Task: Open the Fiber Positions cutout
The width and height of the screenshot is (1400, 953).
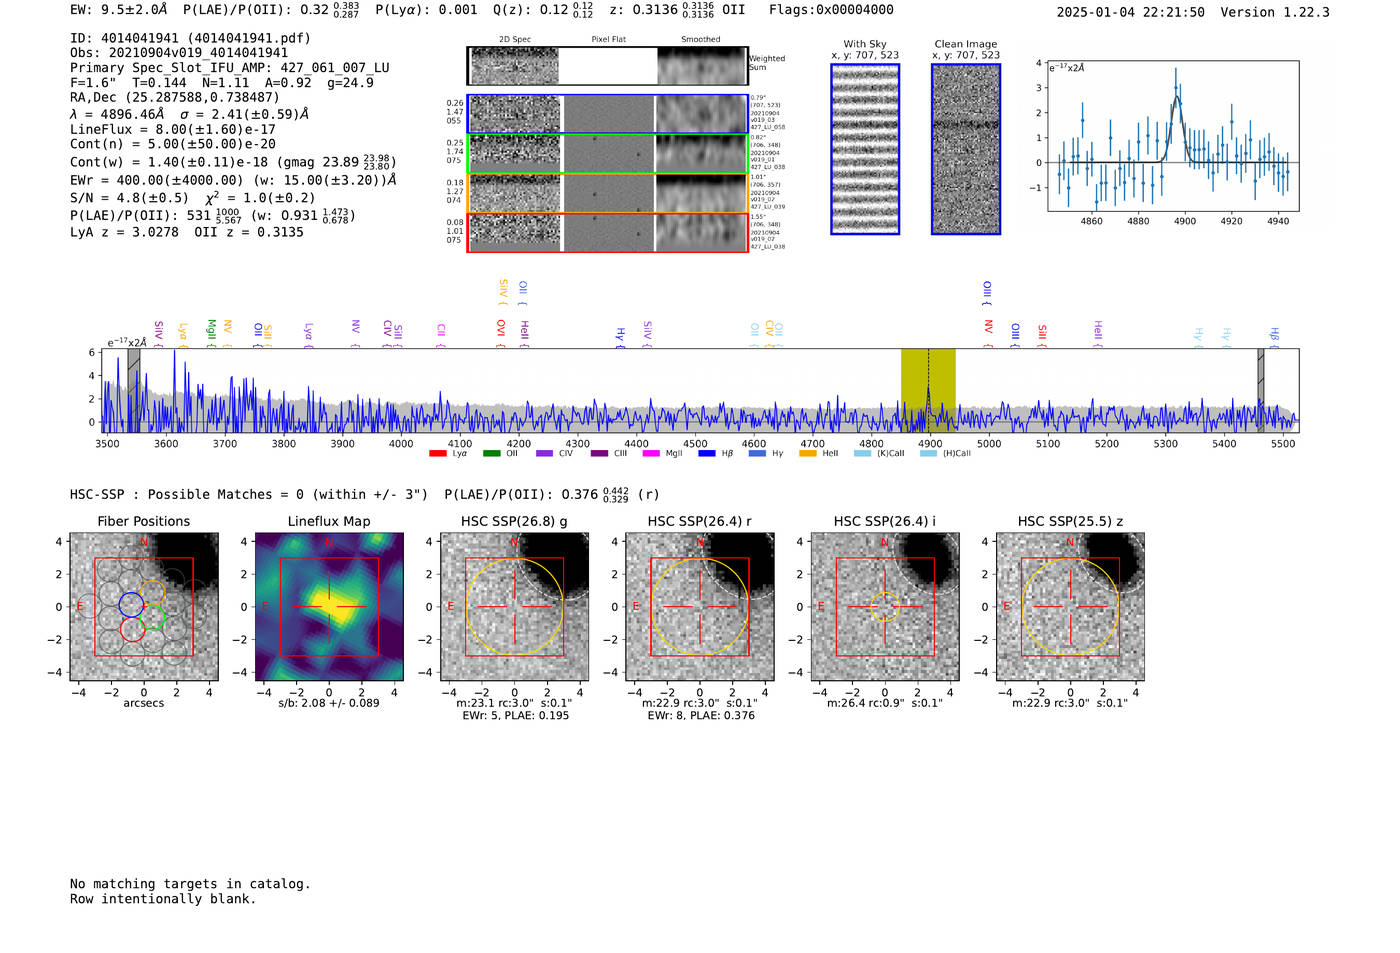Action: (144, 607)
